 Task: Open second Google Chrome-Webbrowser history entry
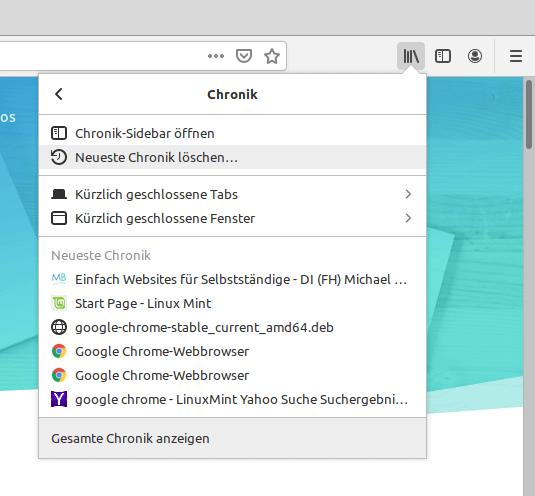coord(232,375)
